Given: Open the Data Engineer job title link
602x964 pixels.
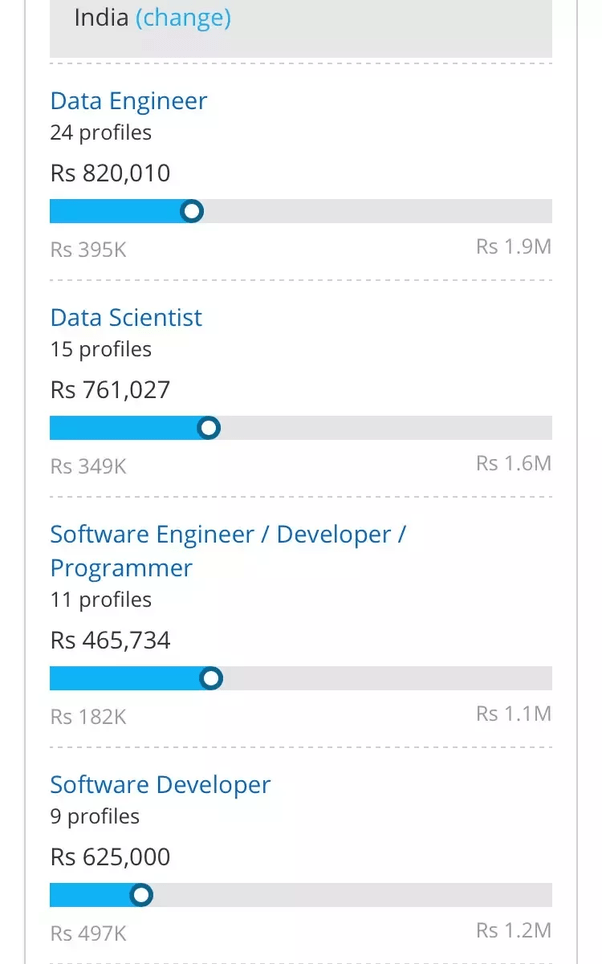Looking at the screenshot, I should pos(129,101).
